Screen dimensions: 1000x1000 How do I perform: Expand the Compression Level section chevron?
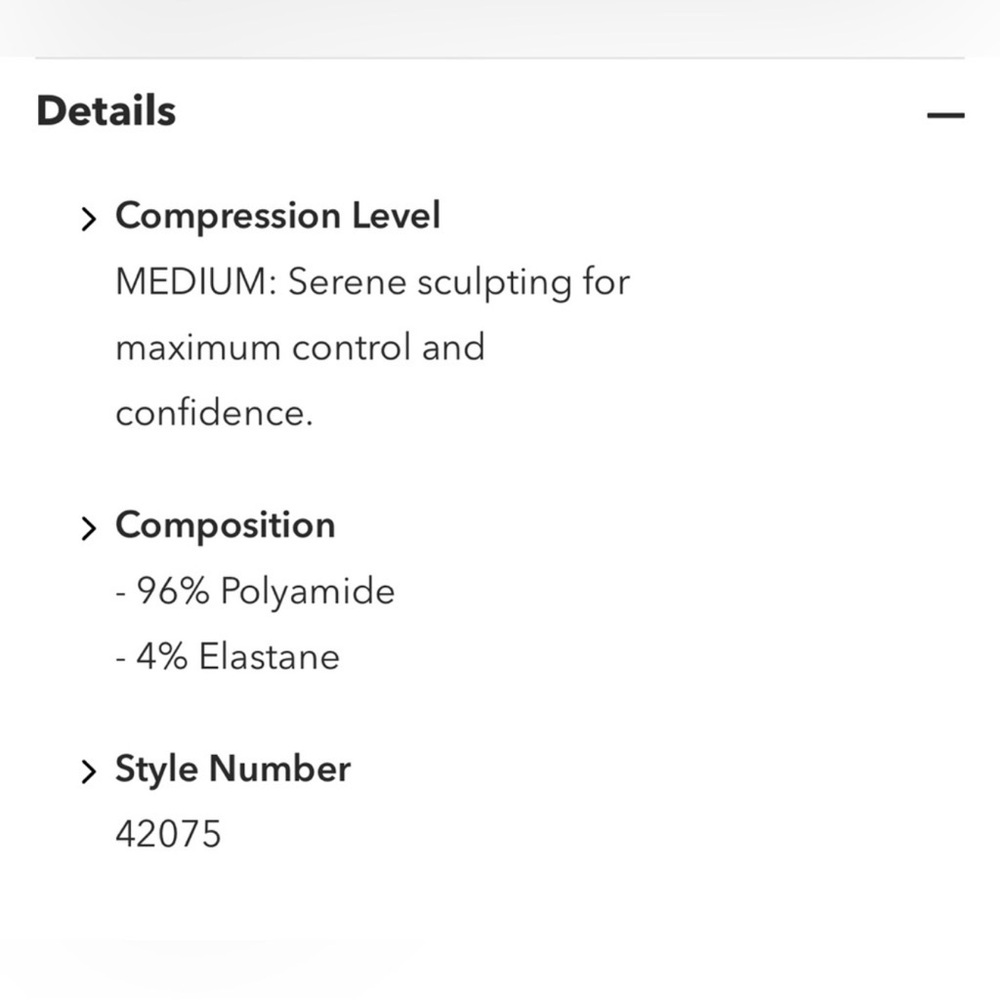[89, 218]
